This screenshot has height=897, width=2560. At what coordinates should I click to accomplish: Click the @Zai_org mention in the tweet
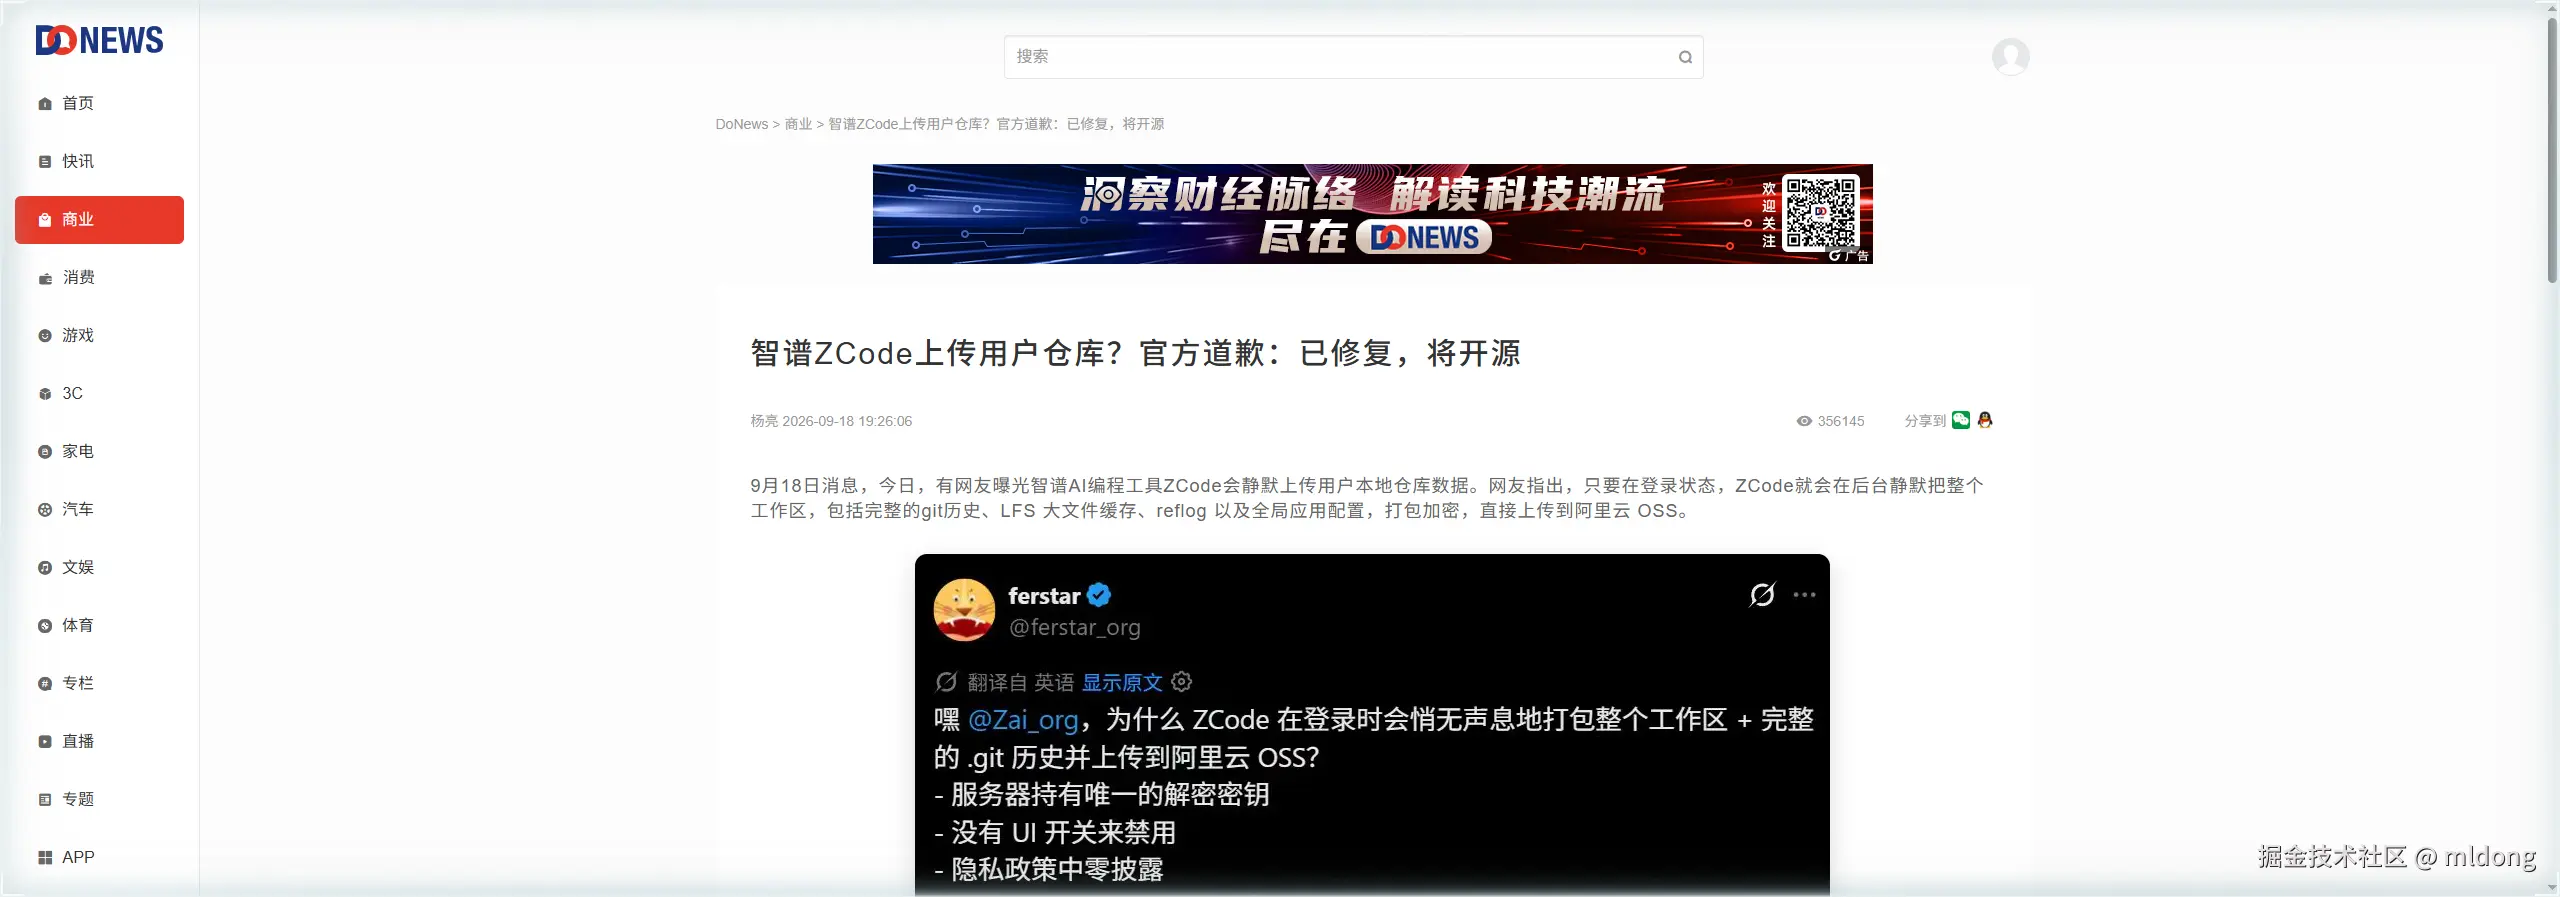(x=1023, y=720)
